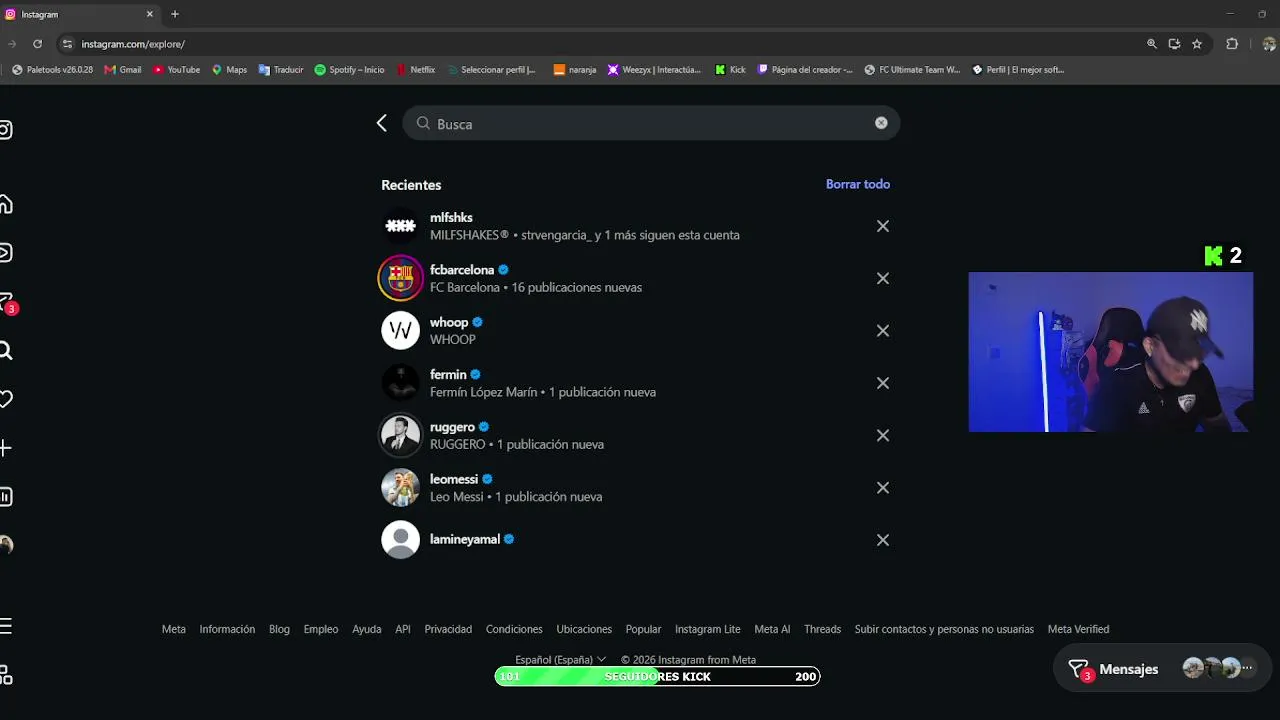Viewport: 1280px width, 720px height.
Task: Open the Mensajes options ellipsis
Action: [x=1247, y=668]
